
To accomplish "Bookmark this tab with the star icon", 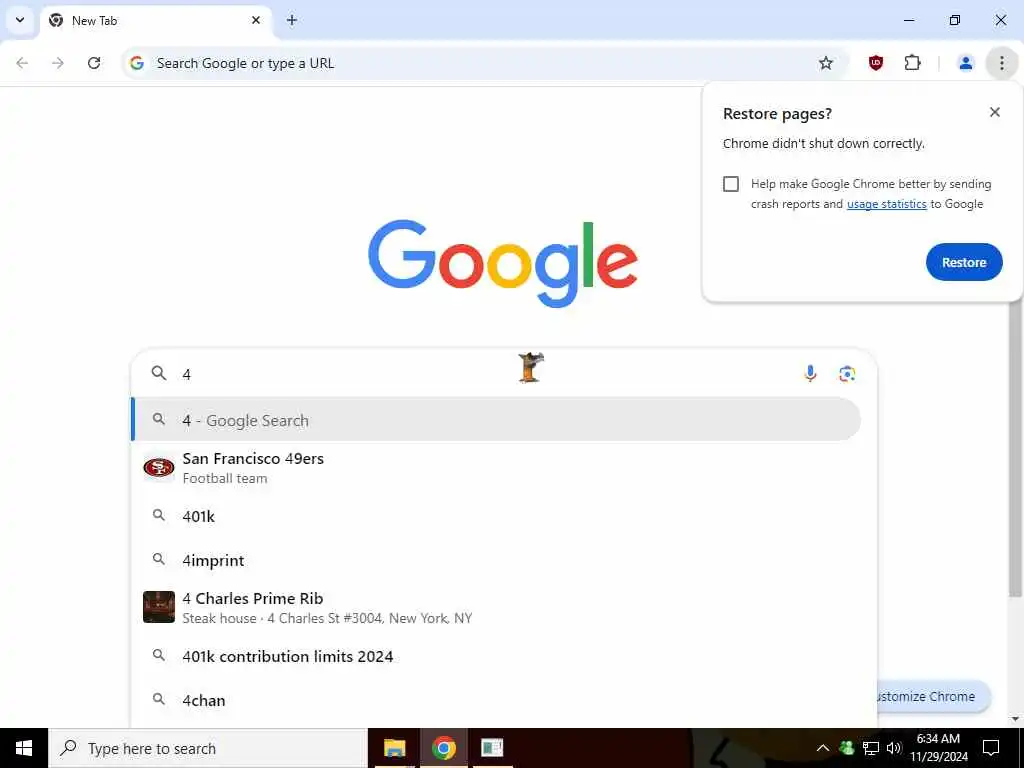I will 826,63.
